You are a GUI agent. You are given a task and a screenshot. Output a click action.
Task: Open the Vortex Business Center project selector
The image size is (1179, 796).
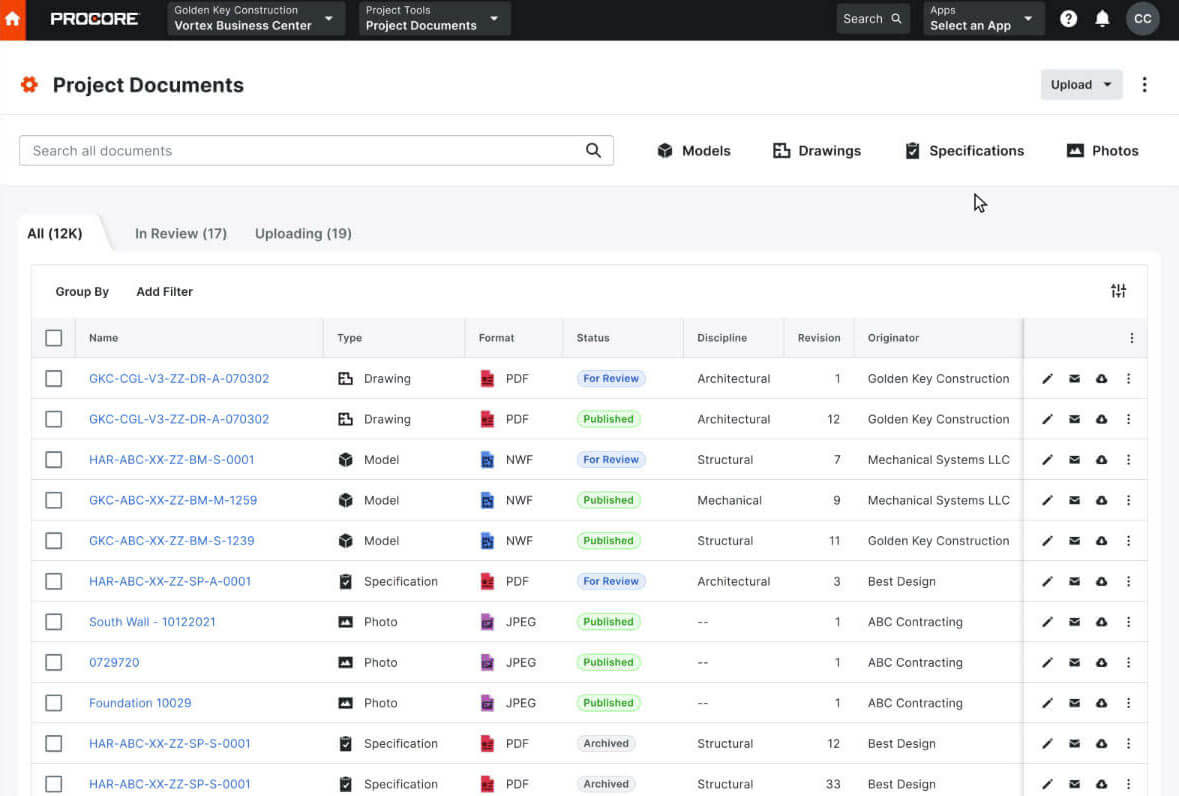(x=255, y=18)
